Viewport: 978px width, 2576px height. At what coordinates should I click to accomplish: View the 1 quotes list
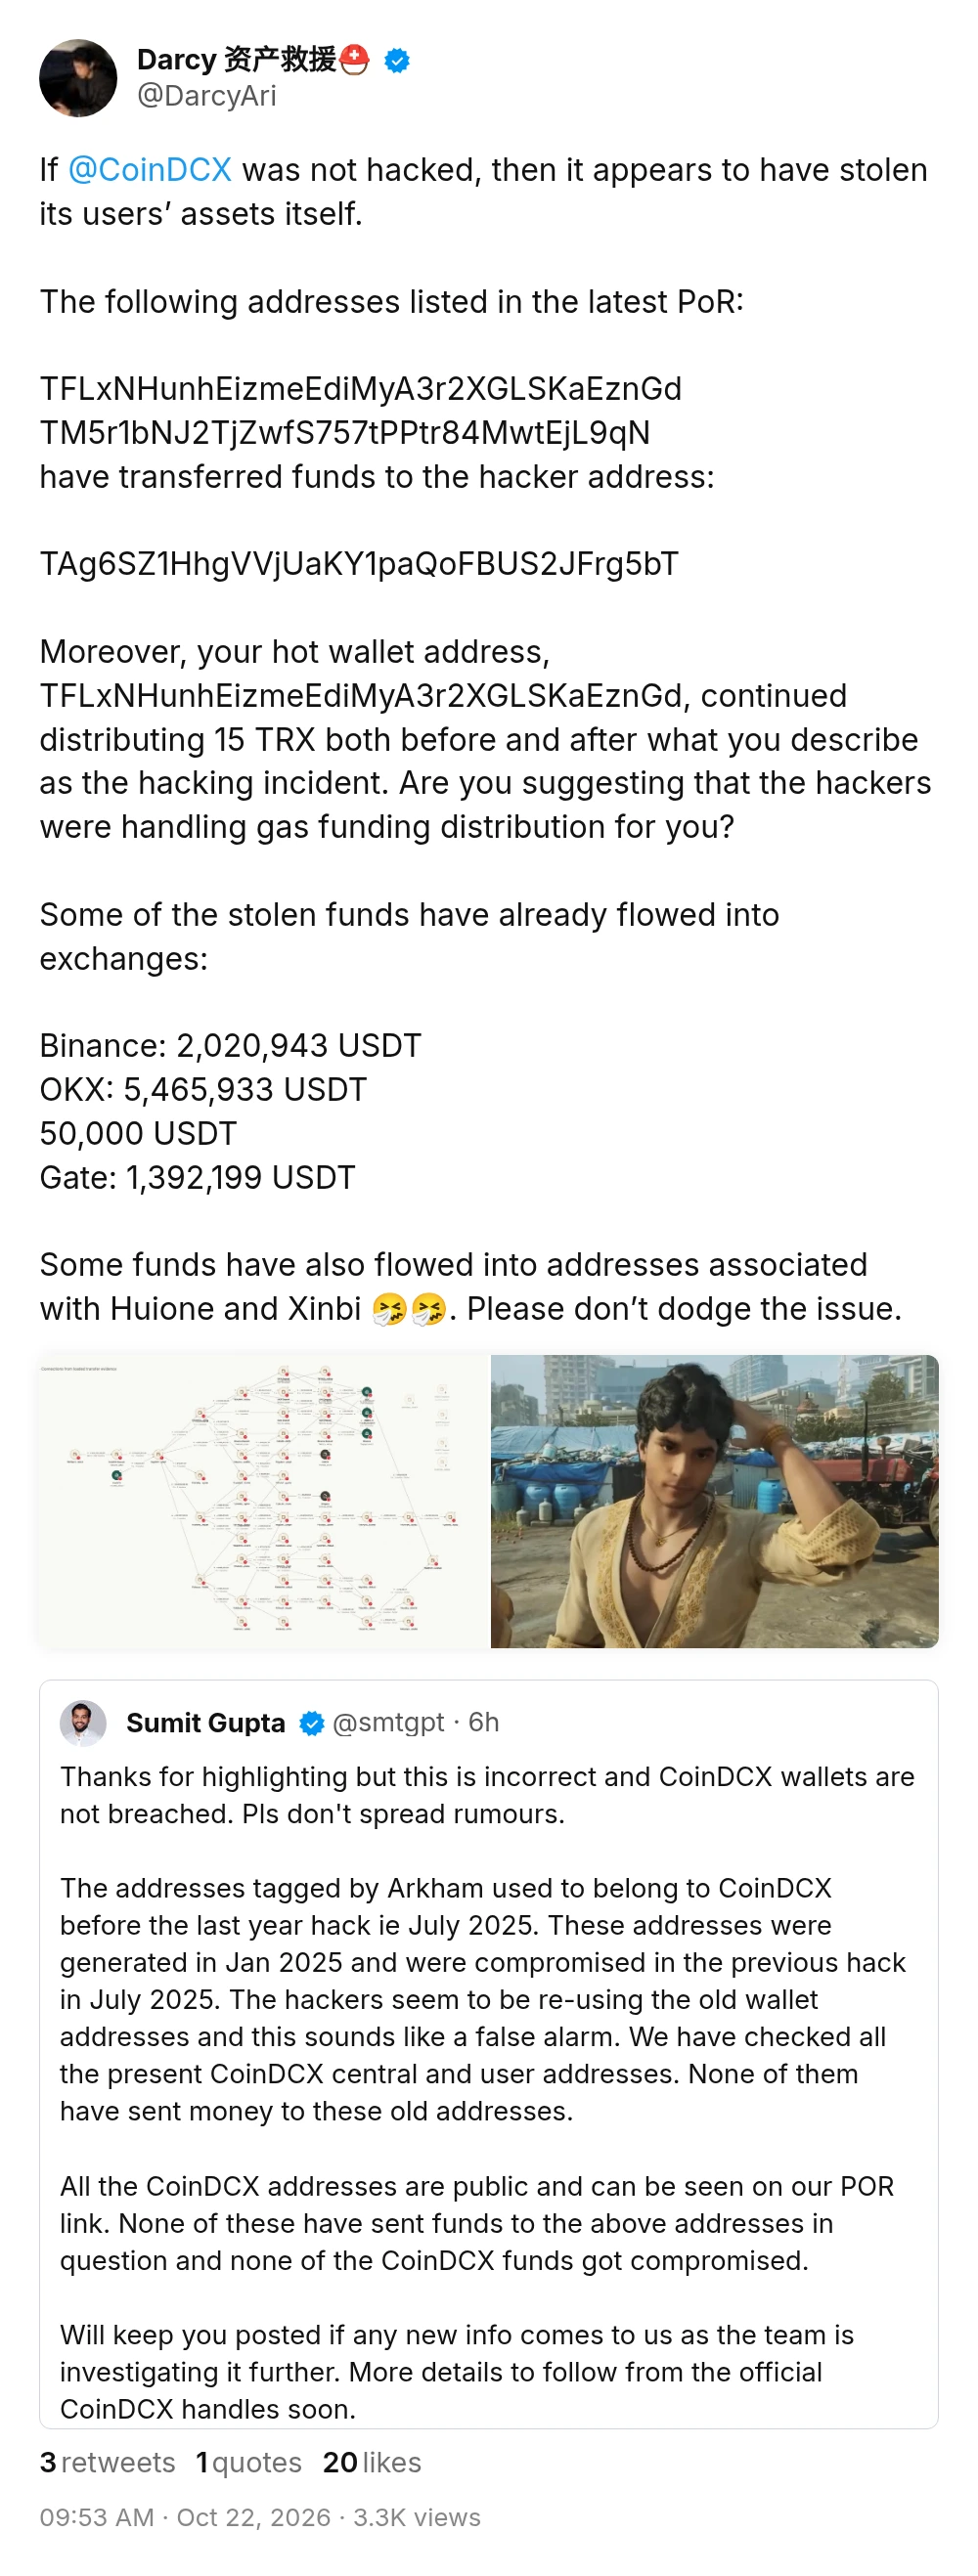[x=249, y=2462]
